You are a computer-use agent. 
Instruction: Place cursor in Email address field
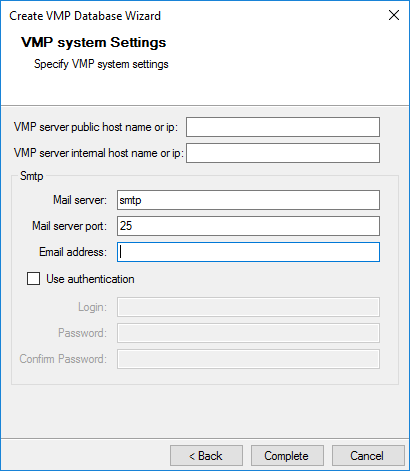click(x=248, y=252)
